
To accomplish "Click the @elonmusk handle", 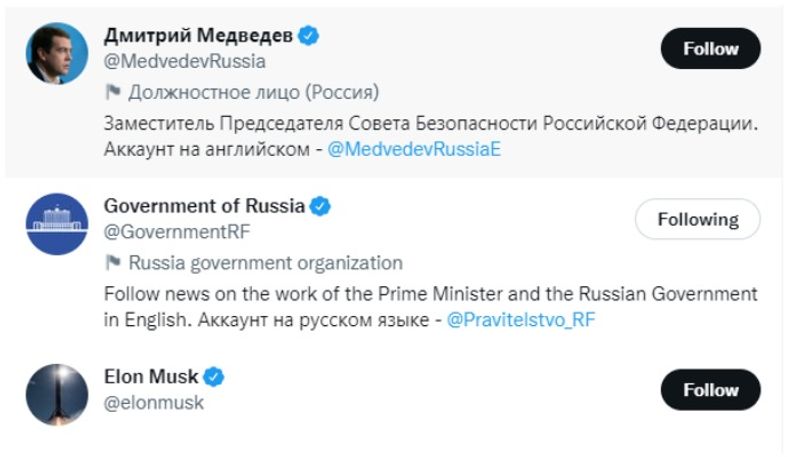I will (154, 402).
